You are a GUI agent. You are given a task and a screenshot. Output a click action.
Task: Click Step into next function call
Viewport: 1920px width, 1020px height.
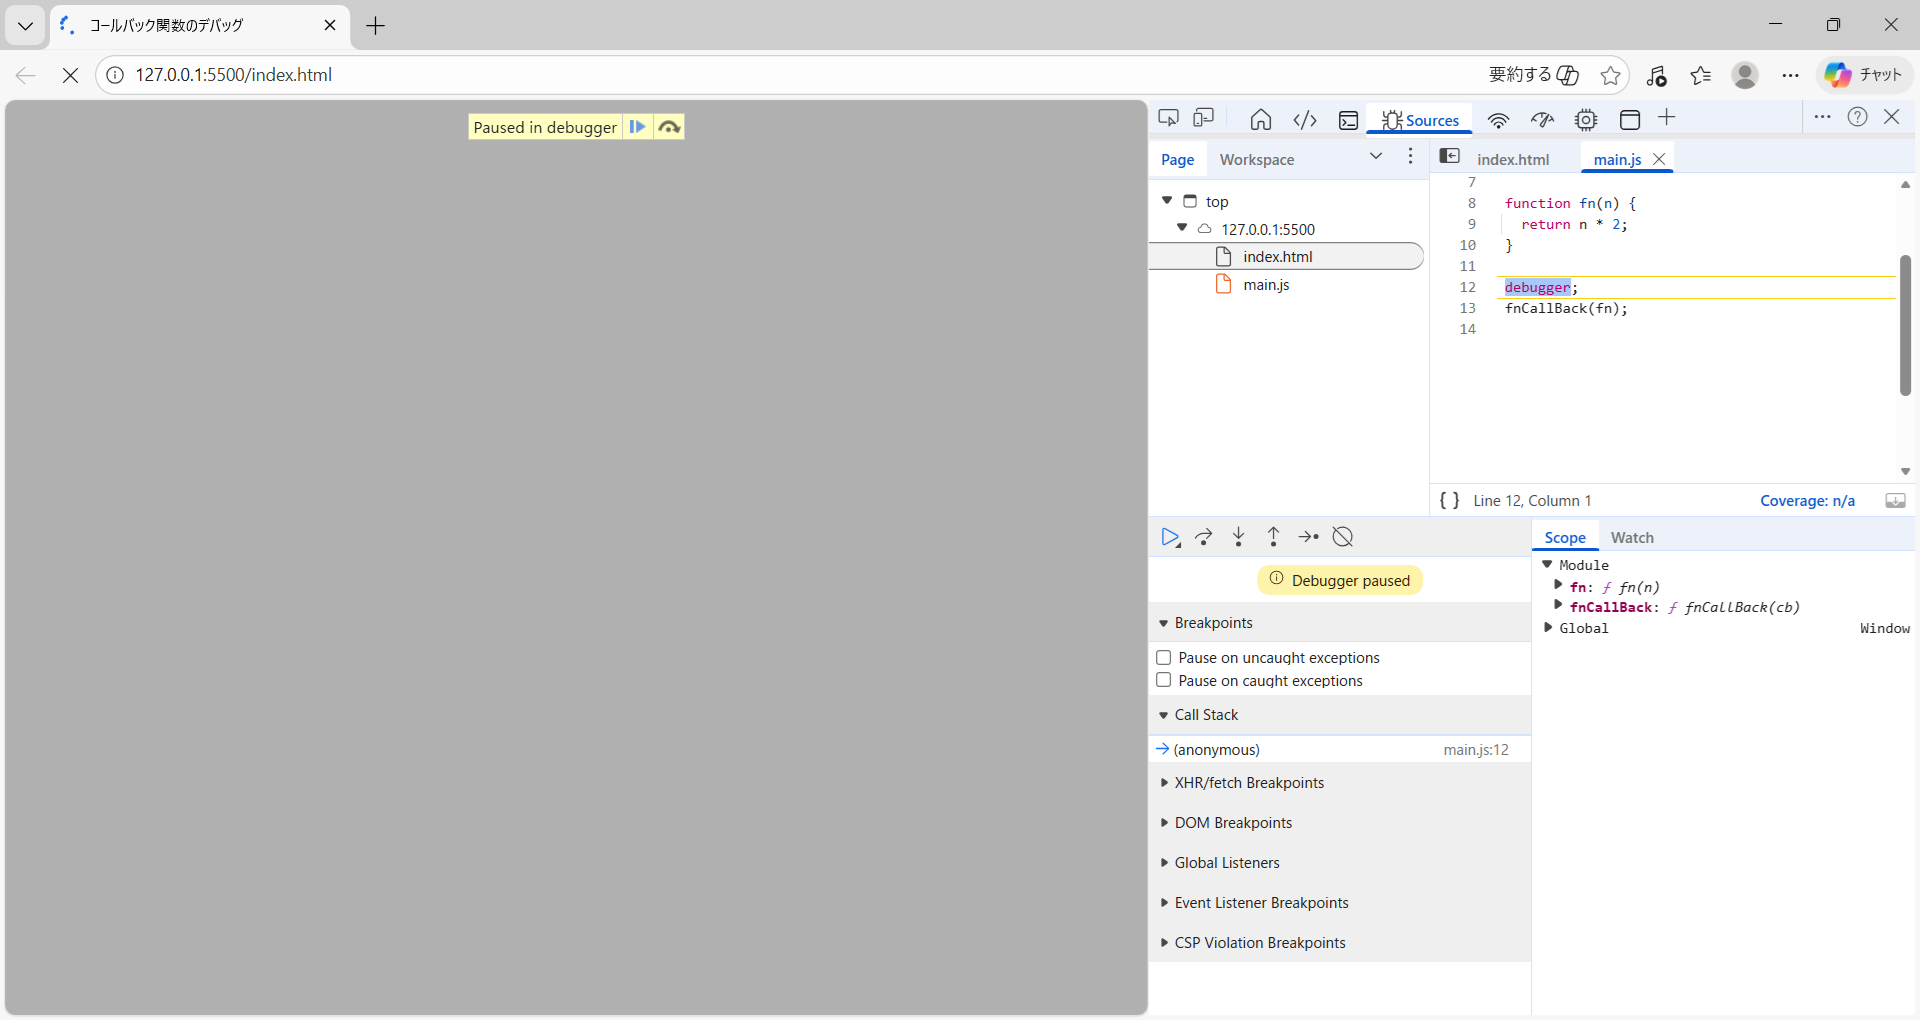[1239, 537]
